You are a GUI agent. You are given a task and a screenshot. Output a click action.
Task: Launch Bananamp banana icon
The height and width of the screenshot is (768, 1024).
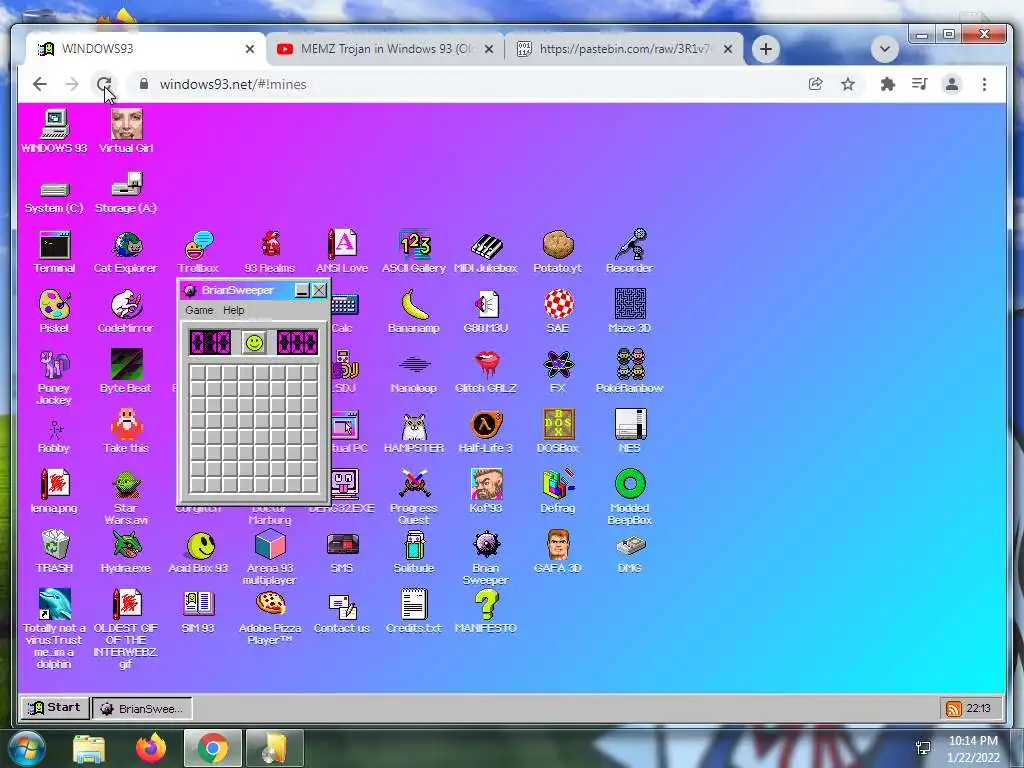pyautogui.click(x=413, y=312)
